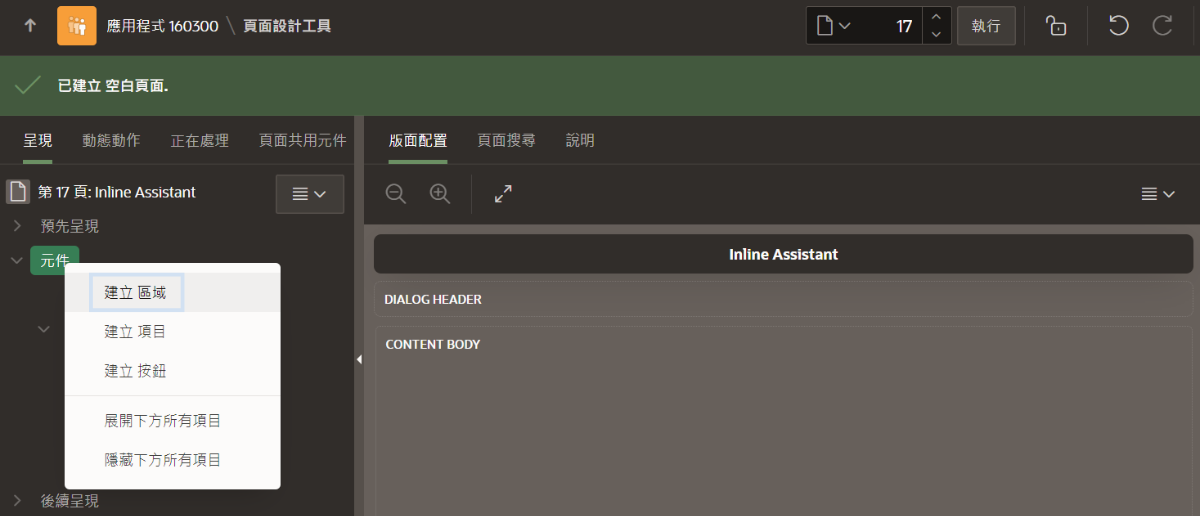Open the layout pane menu dropdown
1200x516 pixels.
click(1158, 194)
